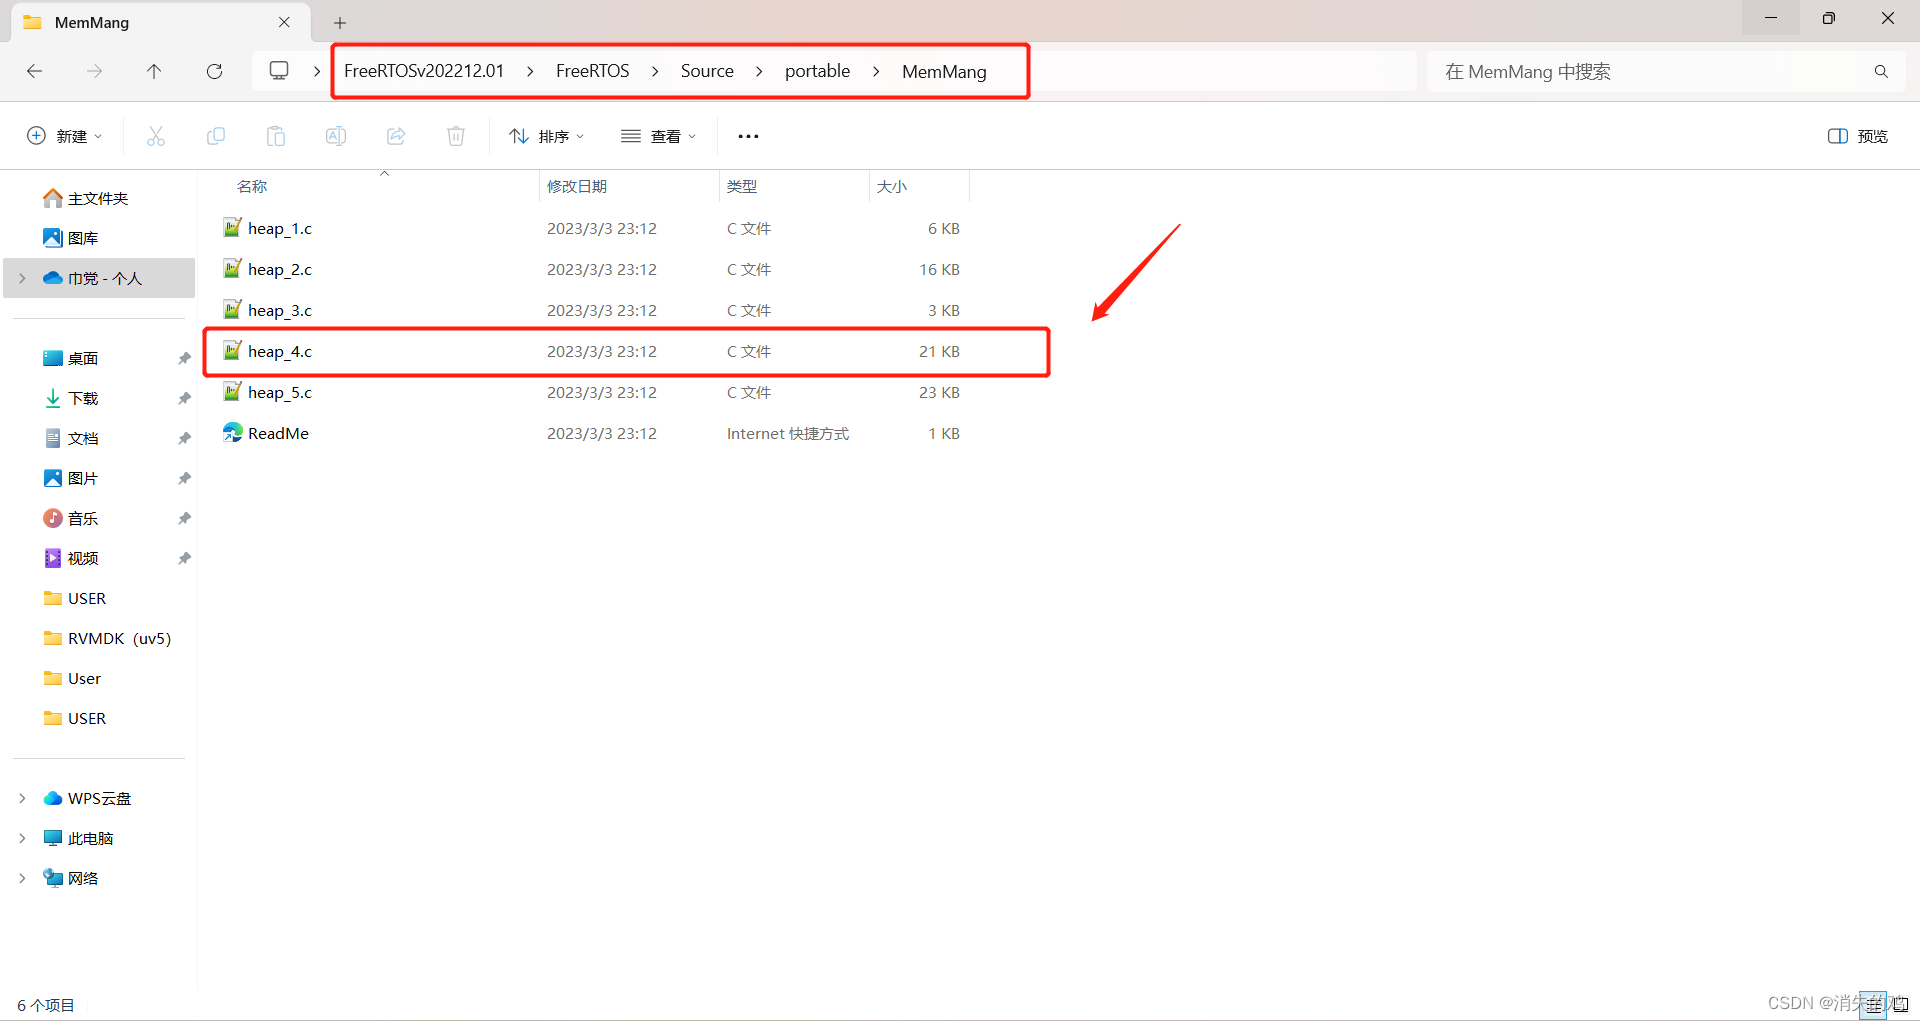The image size is (1920, 1021).
Task: Cut the selected file using scissors icon
Action: pos(156,136)
